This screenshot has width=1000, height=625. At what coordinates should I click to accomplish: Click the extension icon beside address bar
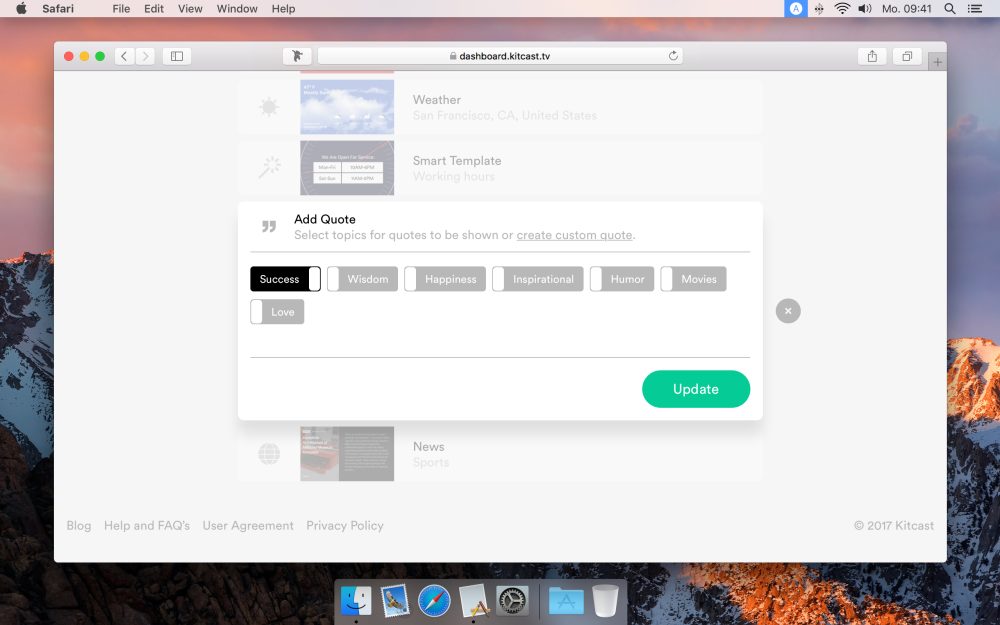click(x=297, y=56)
